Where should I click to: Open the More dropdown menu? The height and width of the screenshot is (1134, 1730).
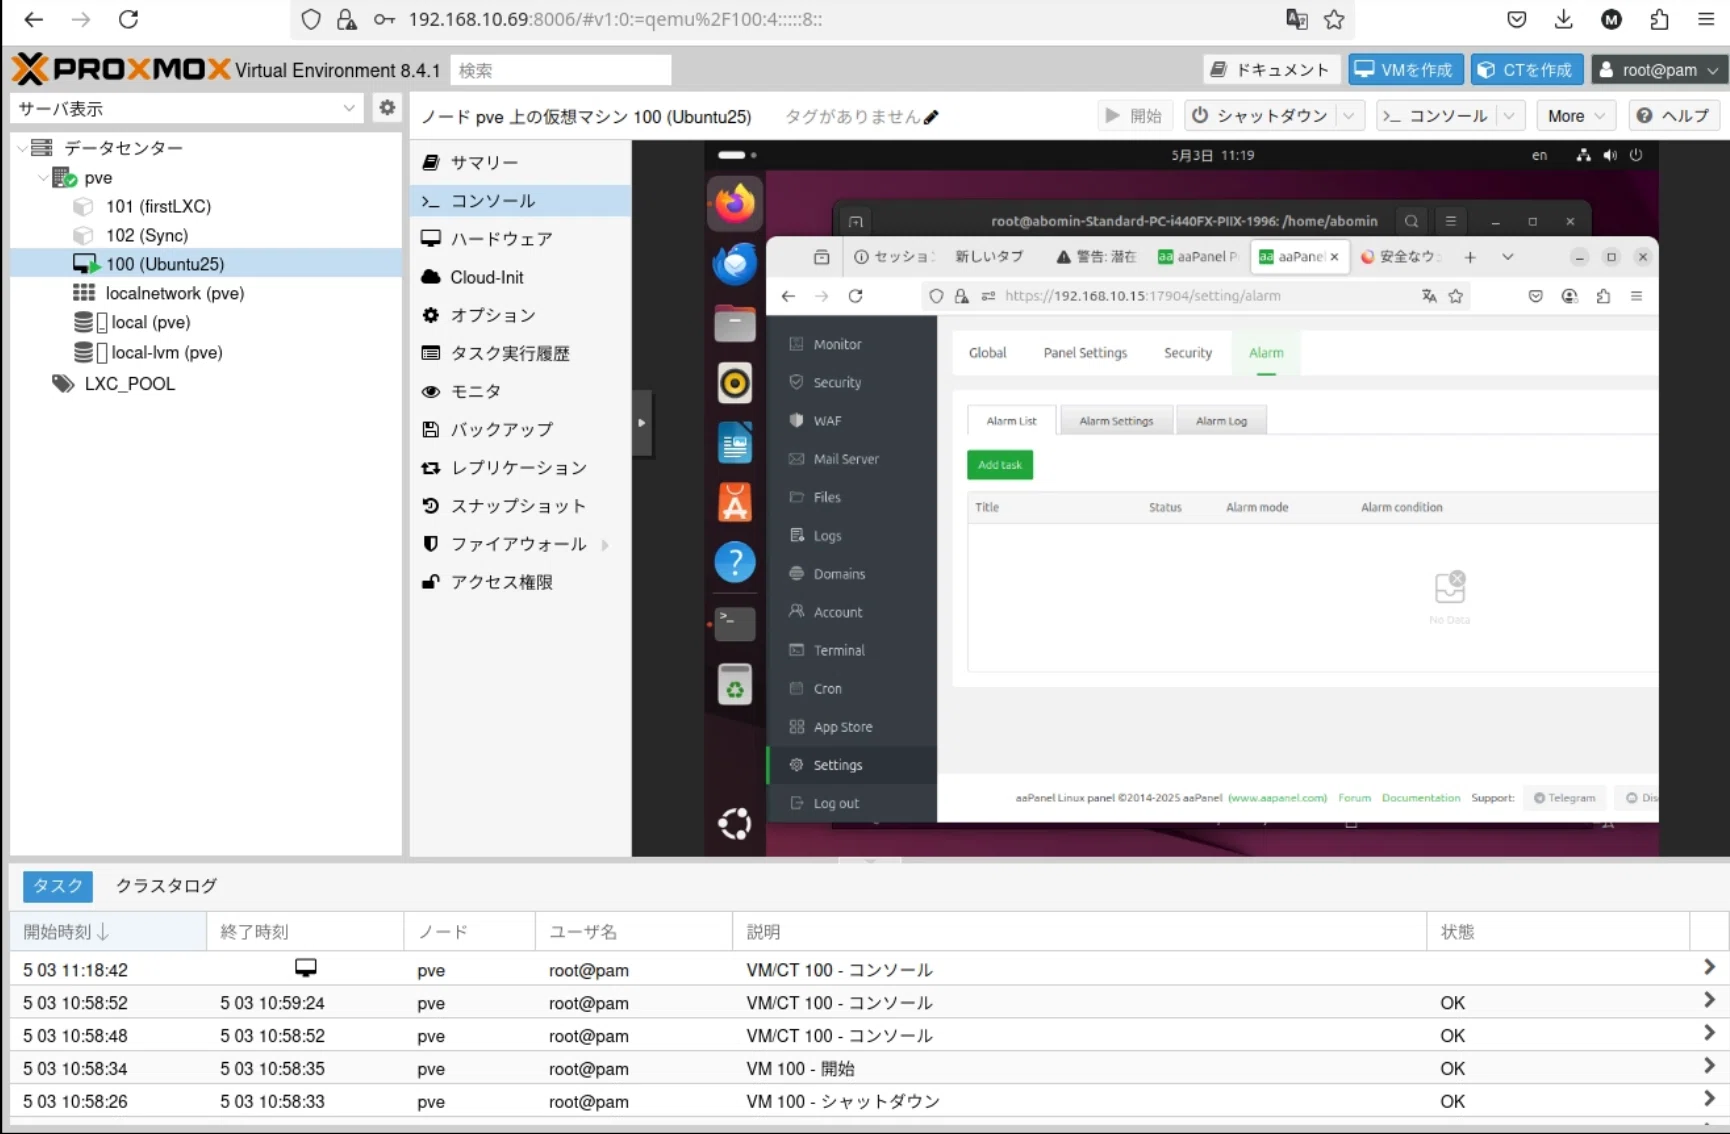click(1576, 116)
